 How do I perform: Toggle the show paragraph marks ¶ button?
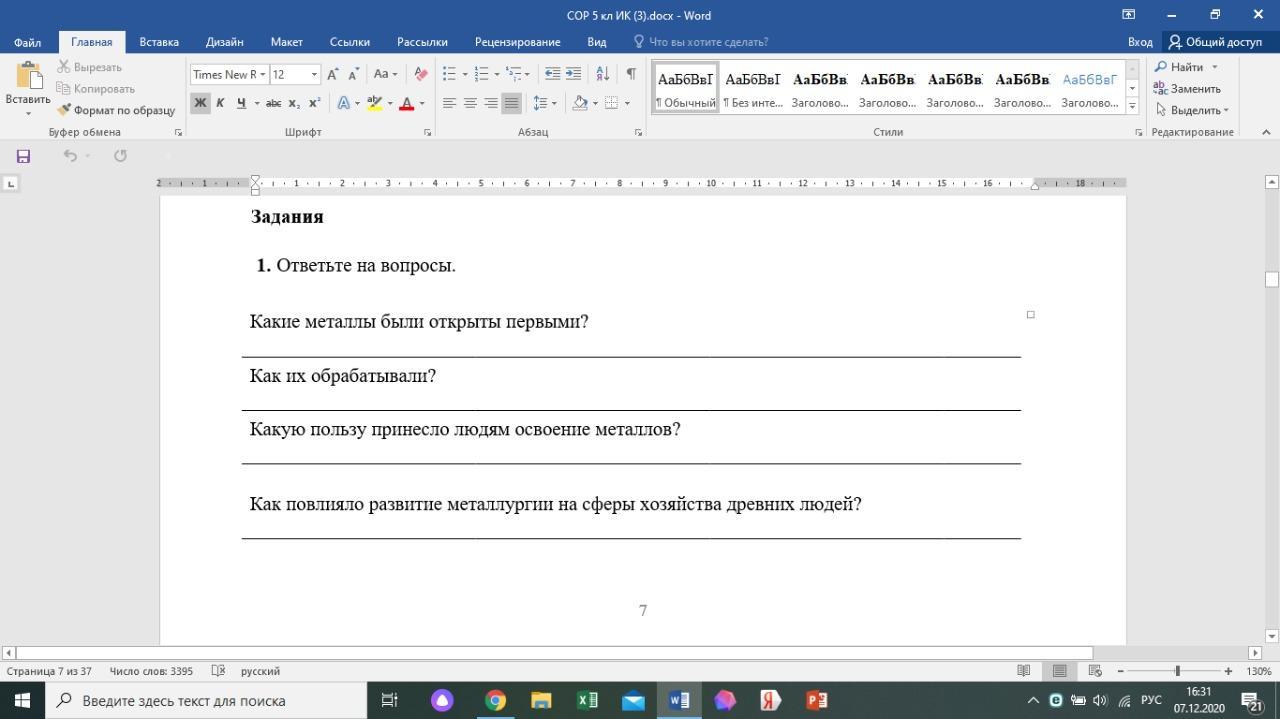[x=631, y=74]
